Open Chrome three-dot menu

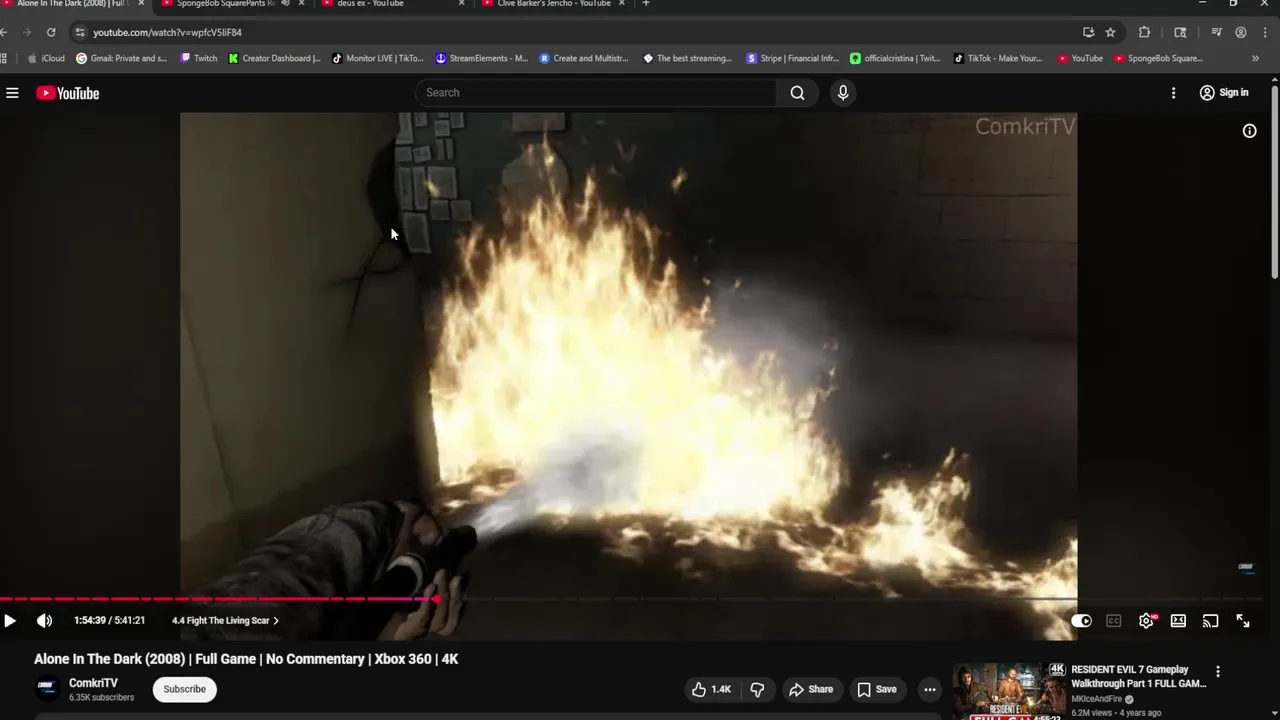coord(1264,32)
